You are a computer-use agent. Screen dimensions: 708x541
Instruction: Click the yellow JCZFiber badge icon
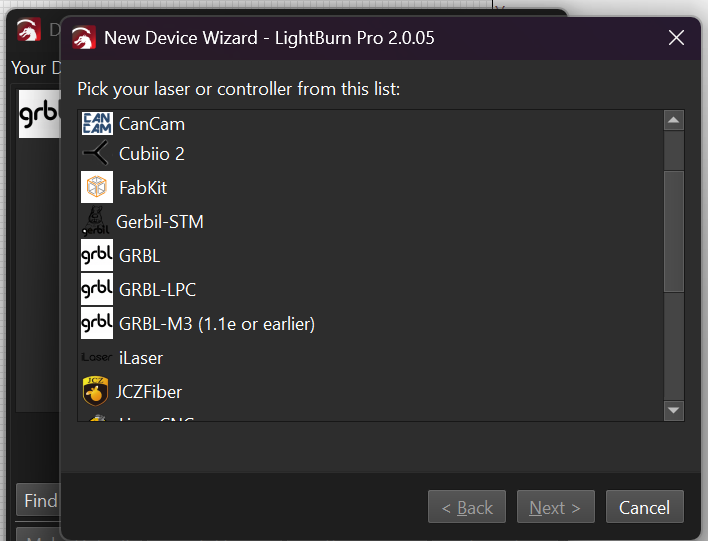96,391
